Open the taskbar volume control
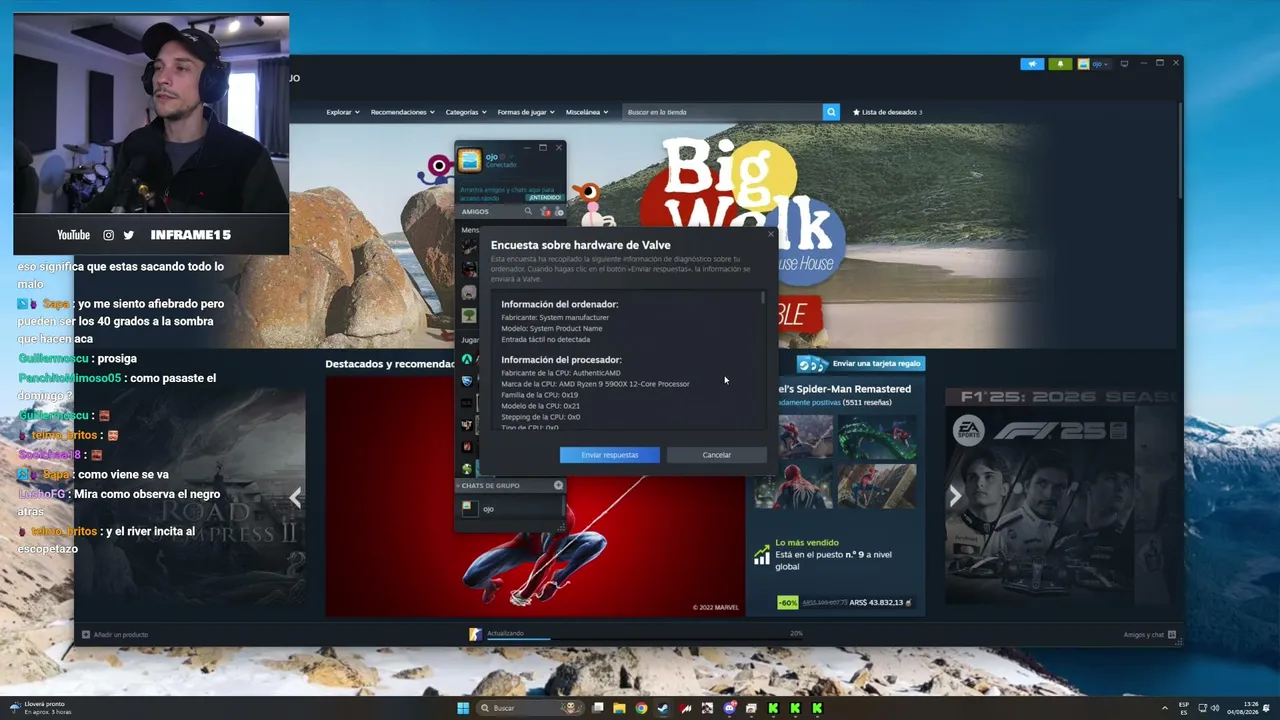The width and height of the screenshot is (1280, 720). click(1215, 708)
